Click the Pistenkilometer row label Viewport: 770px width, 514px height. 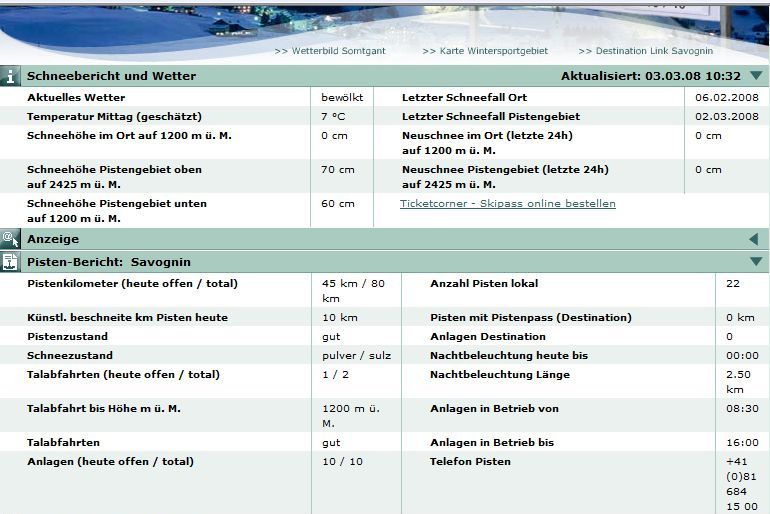pos(132,284)
